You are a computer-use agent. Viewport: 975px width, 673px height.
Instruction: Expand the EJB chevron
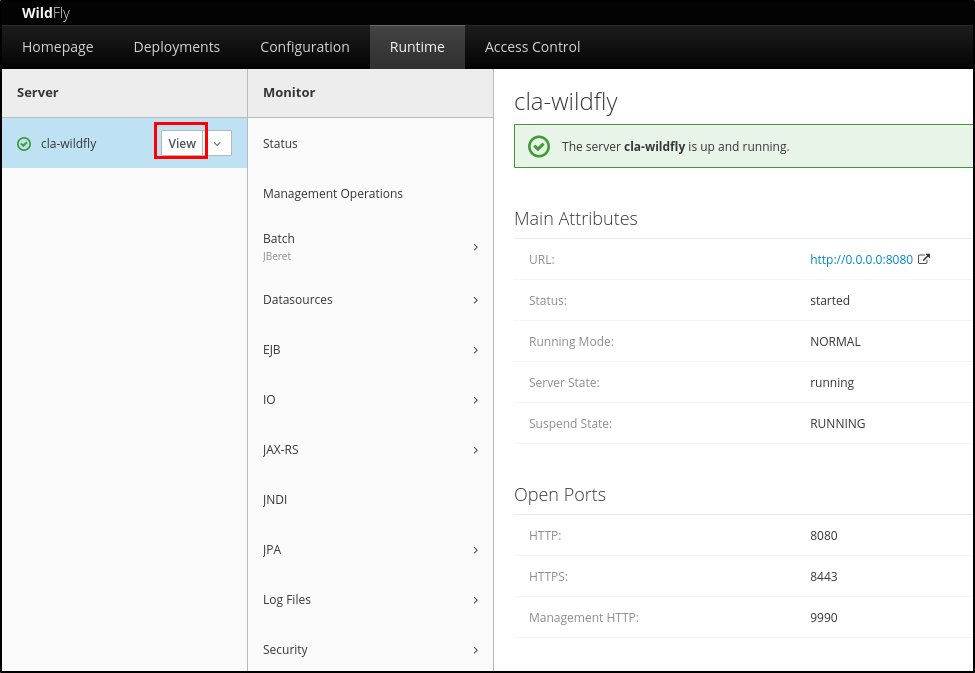(x=476, y=350)
